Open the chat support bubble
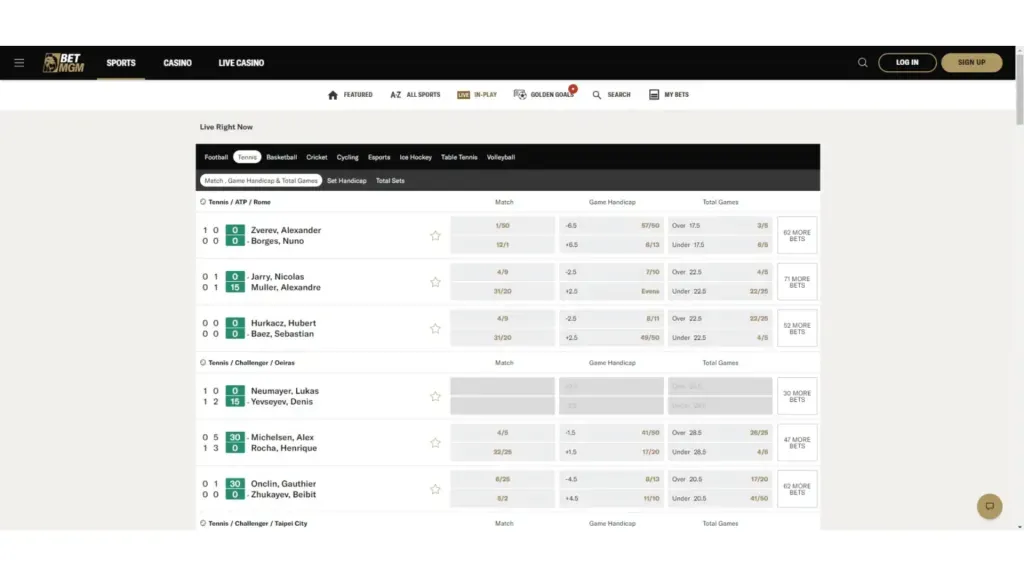The width and height of the screenshot is (1024, 576). (x=989, y=506)
